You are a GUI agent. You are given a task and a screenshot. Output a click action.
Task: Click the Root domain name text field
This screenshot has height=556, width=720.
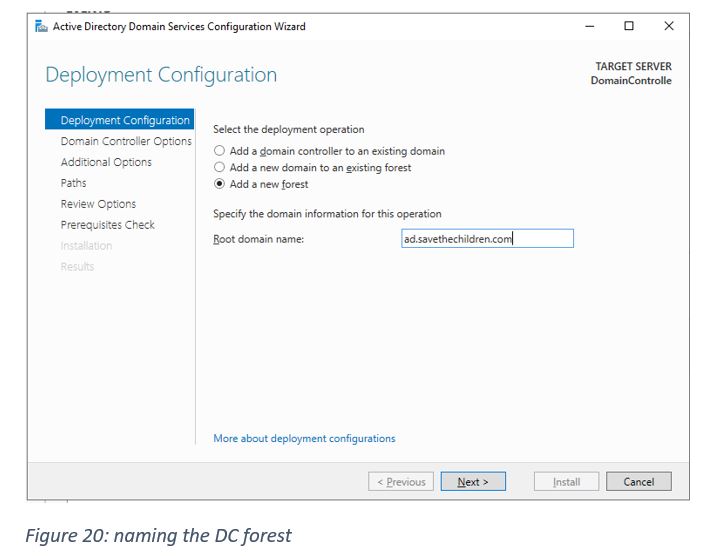pyautogui.click(x=487, y=239)
